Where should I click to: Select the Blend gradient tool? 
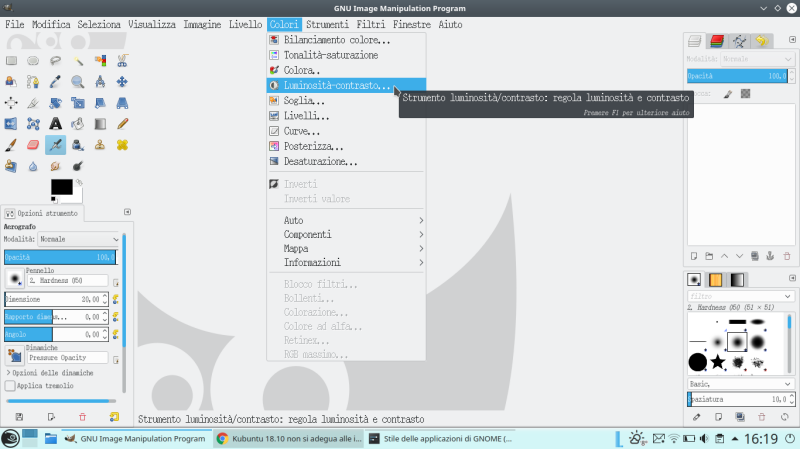[100, 124]
